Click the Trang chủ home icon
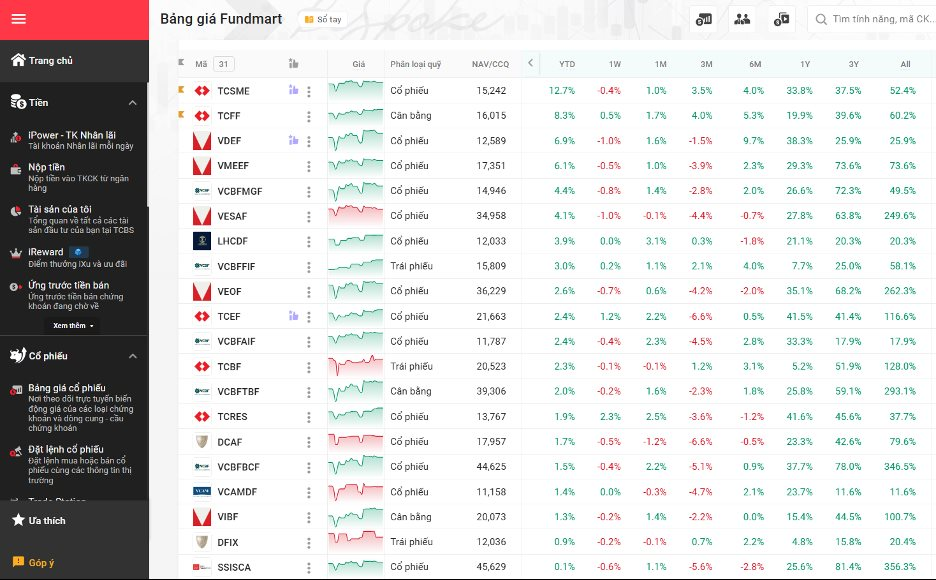 18,60
